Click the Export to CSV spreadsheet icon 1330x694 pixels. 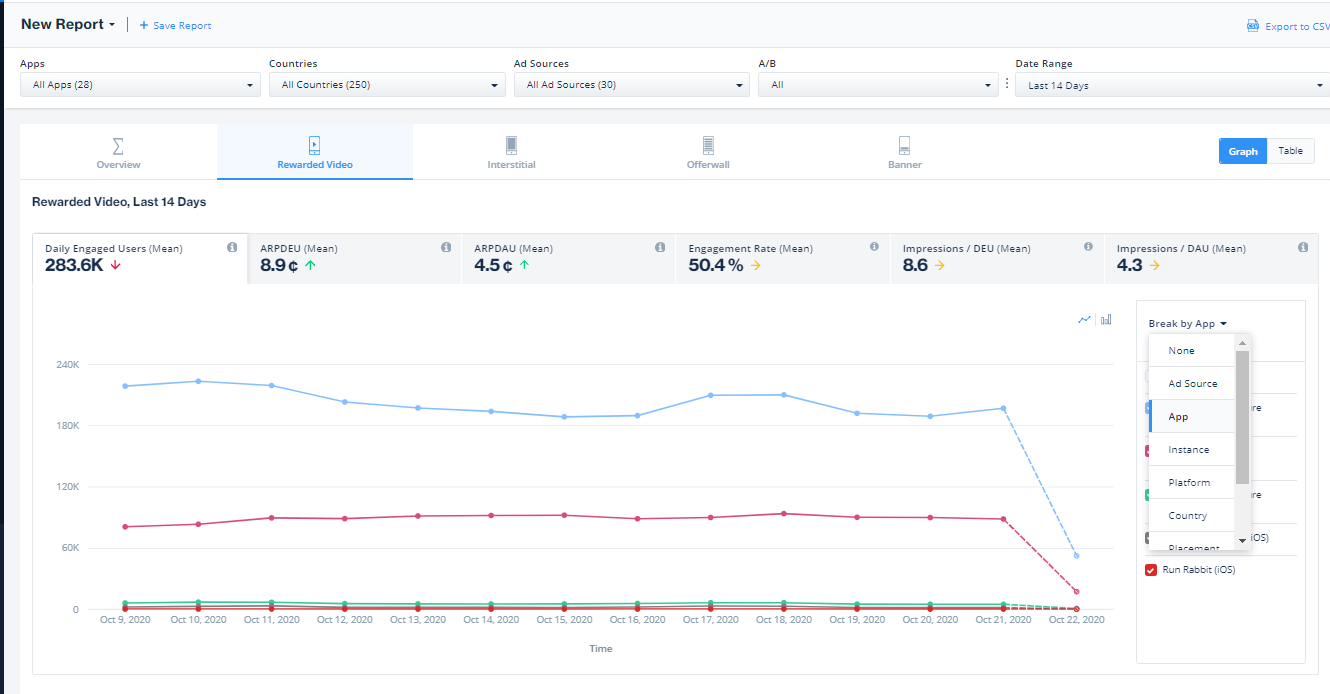point(1252,25)
